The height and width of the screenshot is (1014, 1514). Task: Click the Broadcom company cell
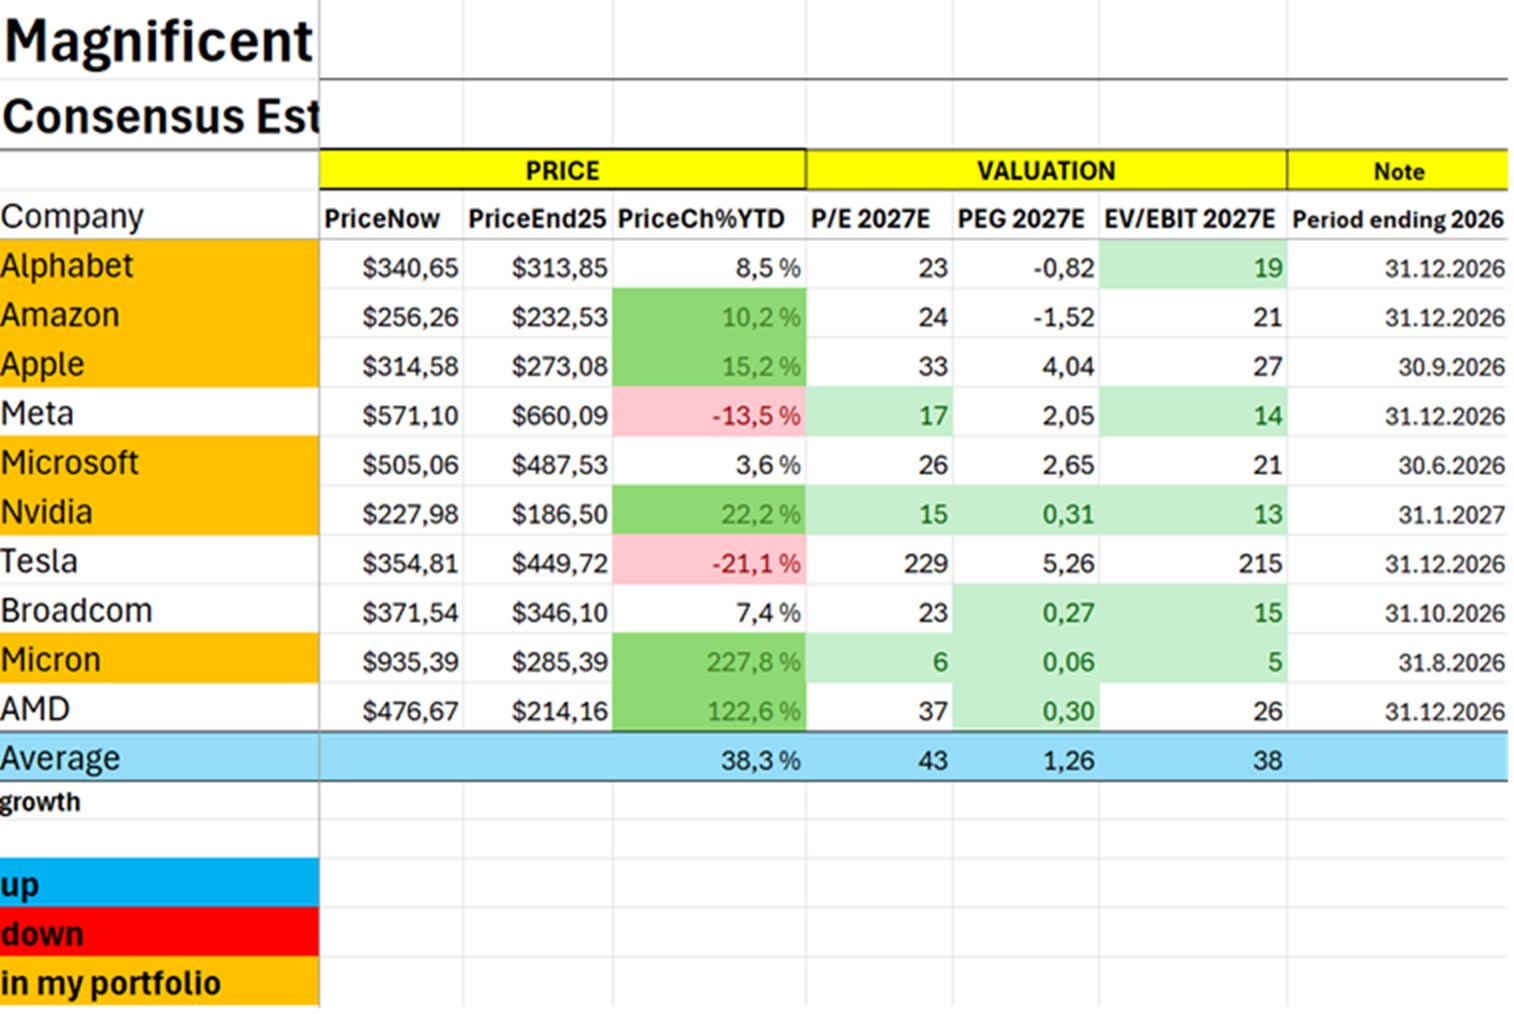pyautogui.click(x=159, y=610)
